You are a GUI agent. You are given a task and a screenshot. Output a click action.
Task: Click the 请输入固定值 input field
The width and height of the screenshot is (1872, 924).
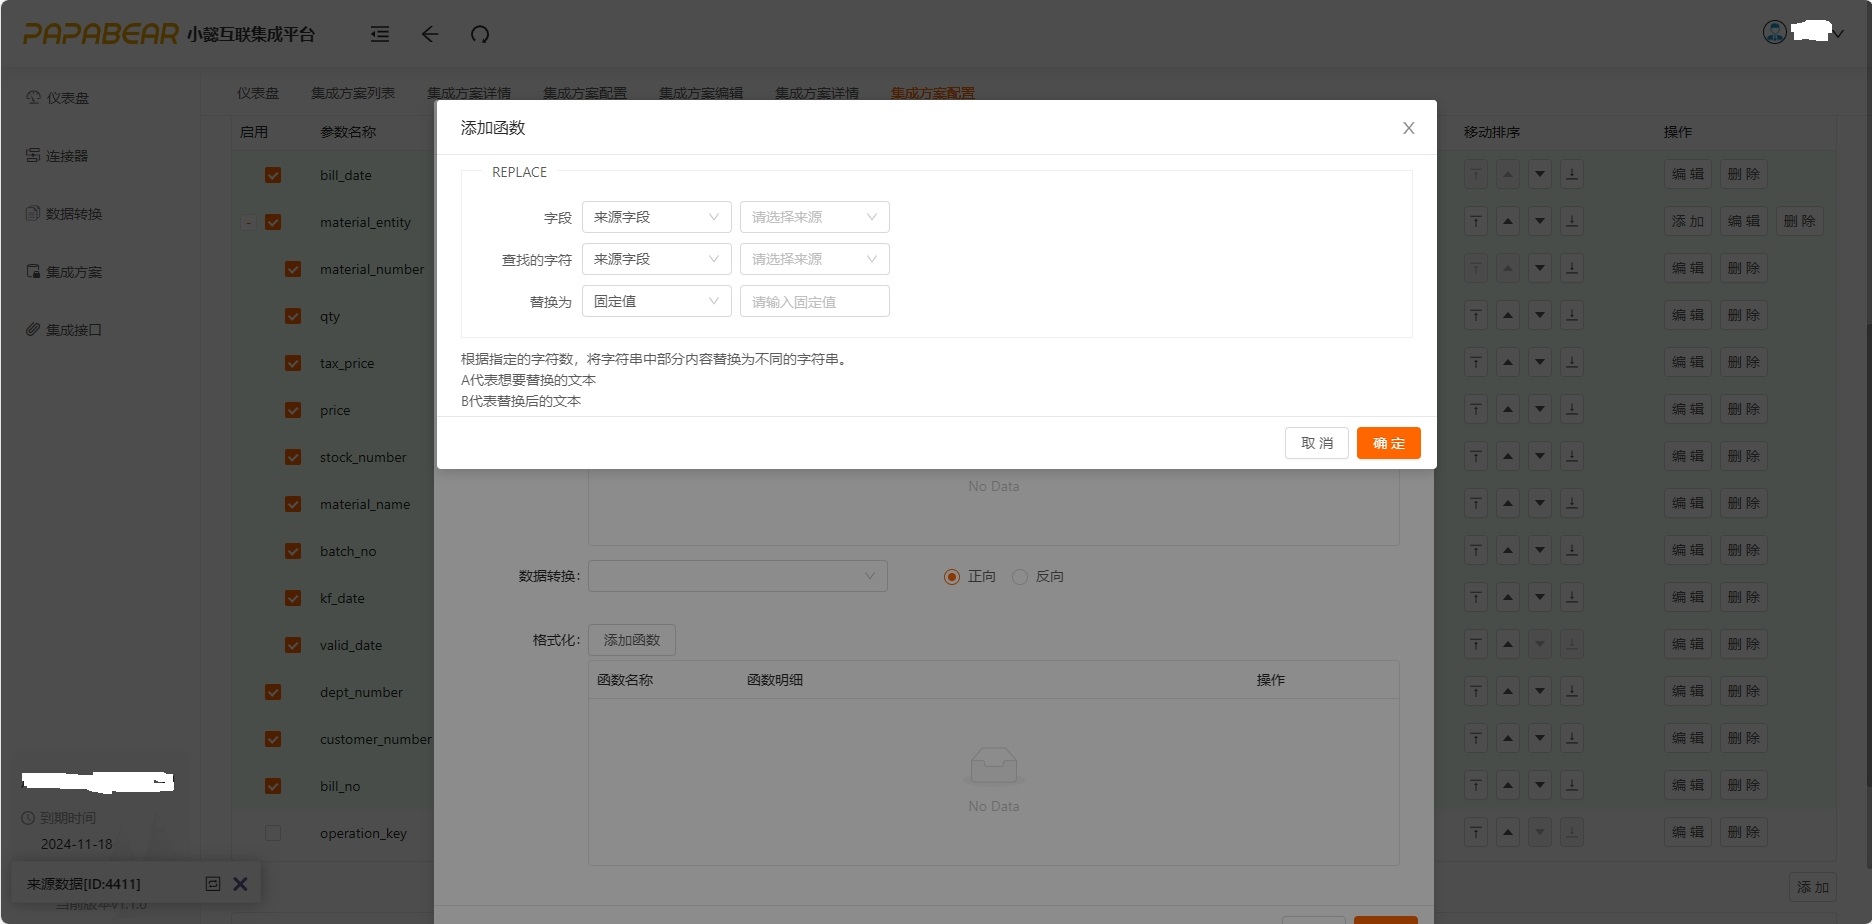pos(814,301)
